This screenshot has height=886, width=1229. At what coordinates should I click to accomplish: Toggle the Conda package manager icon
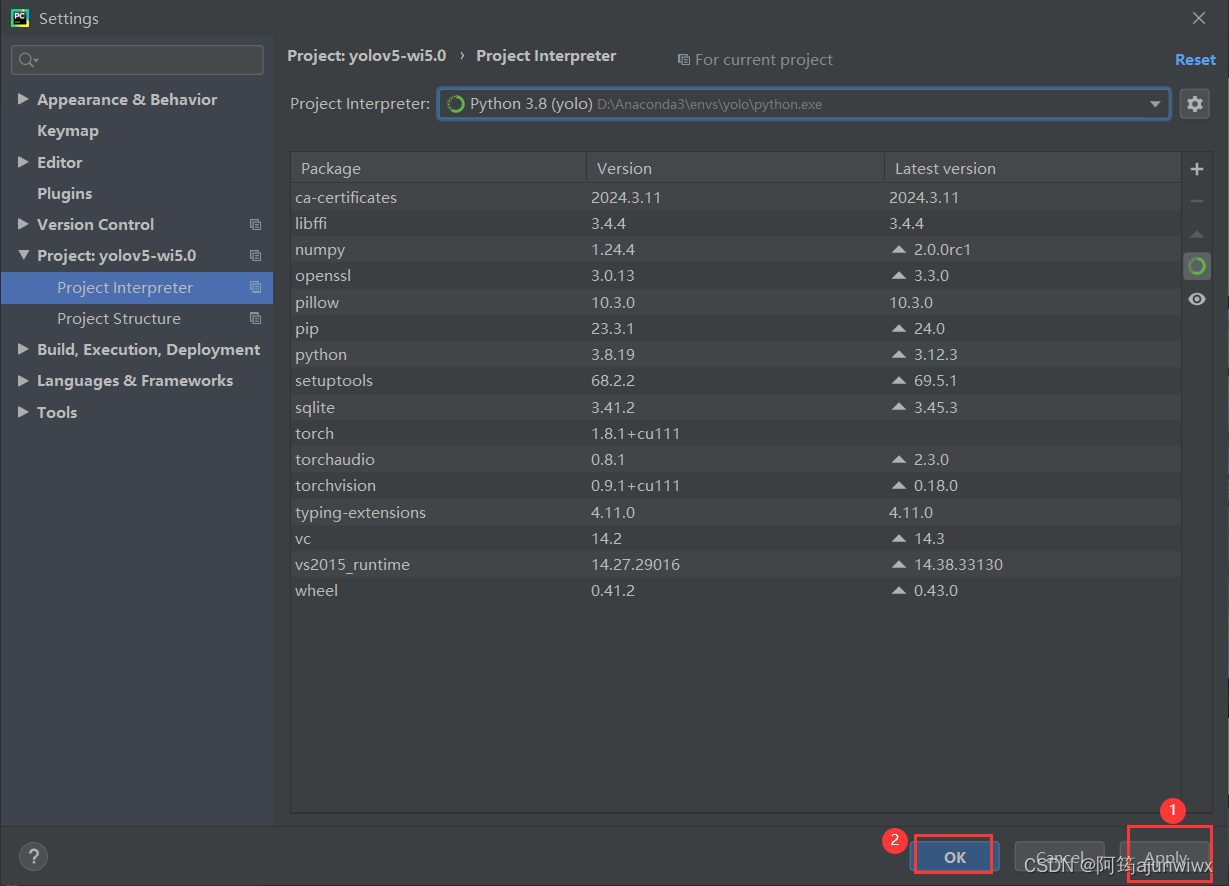[x=1197, y=266]
